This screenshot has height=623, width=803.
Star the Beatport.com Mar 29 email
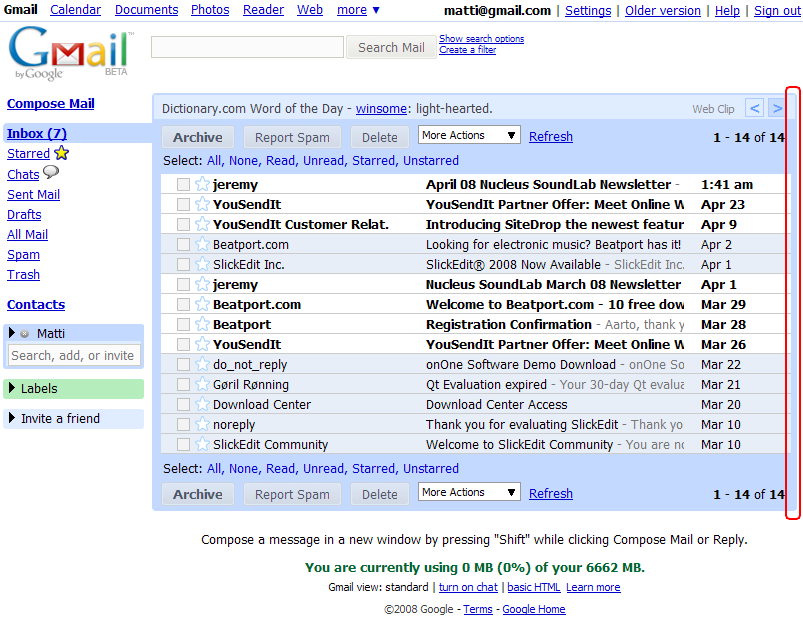pyautogui.click(x=202, y=304)
